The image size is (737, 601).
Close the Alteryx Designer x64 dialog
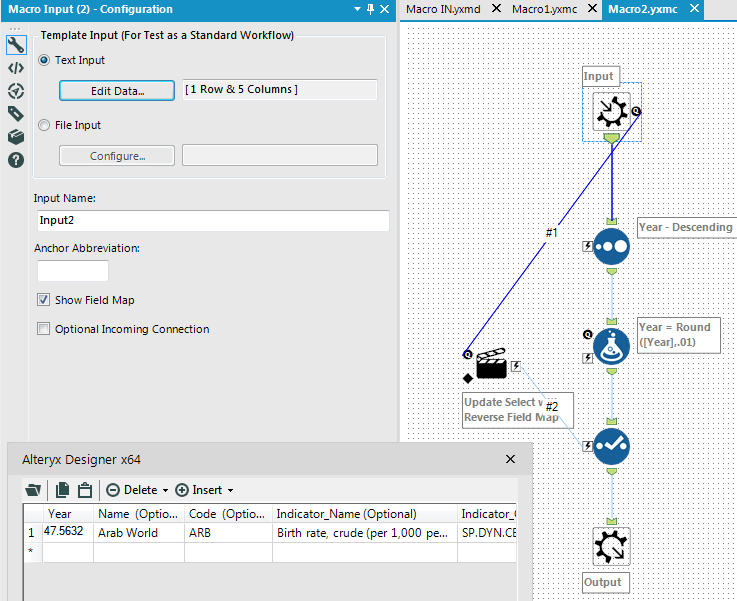(x=510, y=459)
